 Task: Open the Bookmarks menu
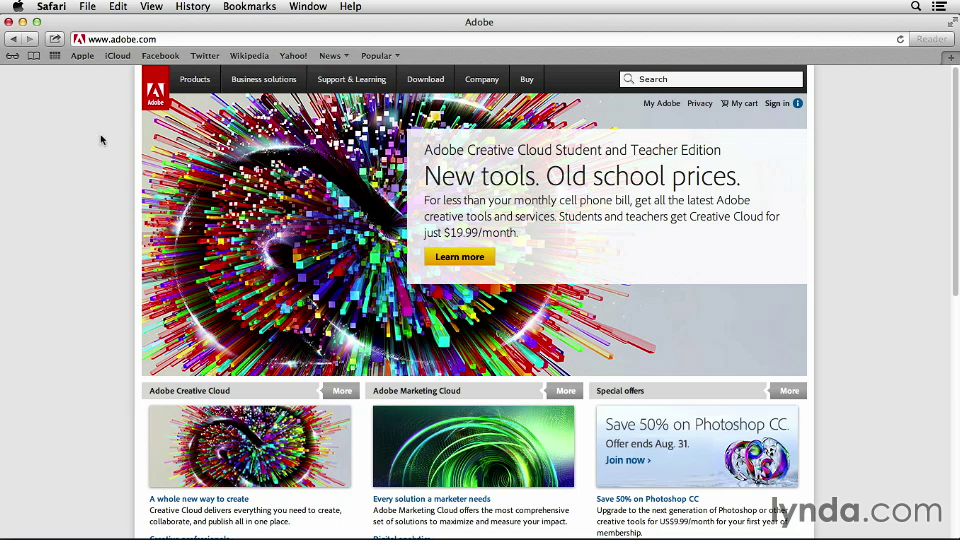coord(249,6)
